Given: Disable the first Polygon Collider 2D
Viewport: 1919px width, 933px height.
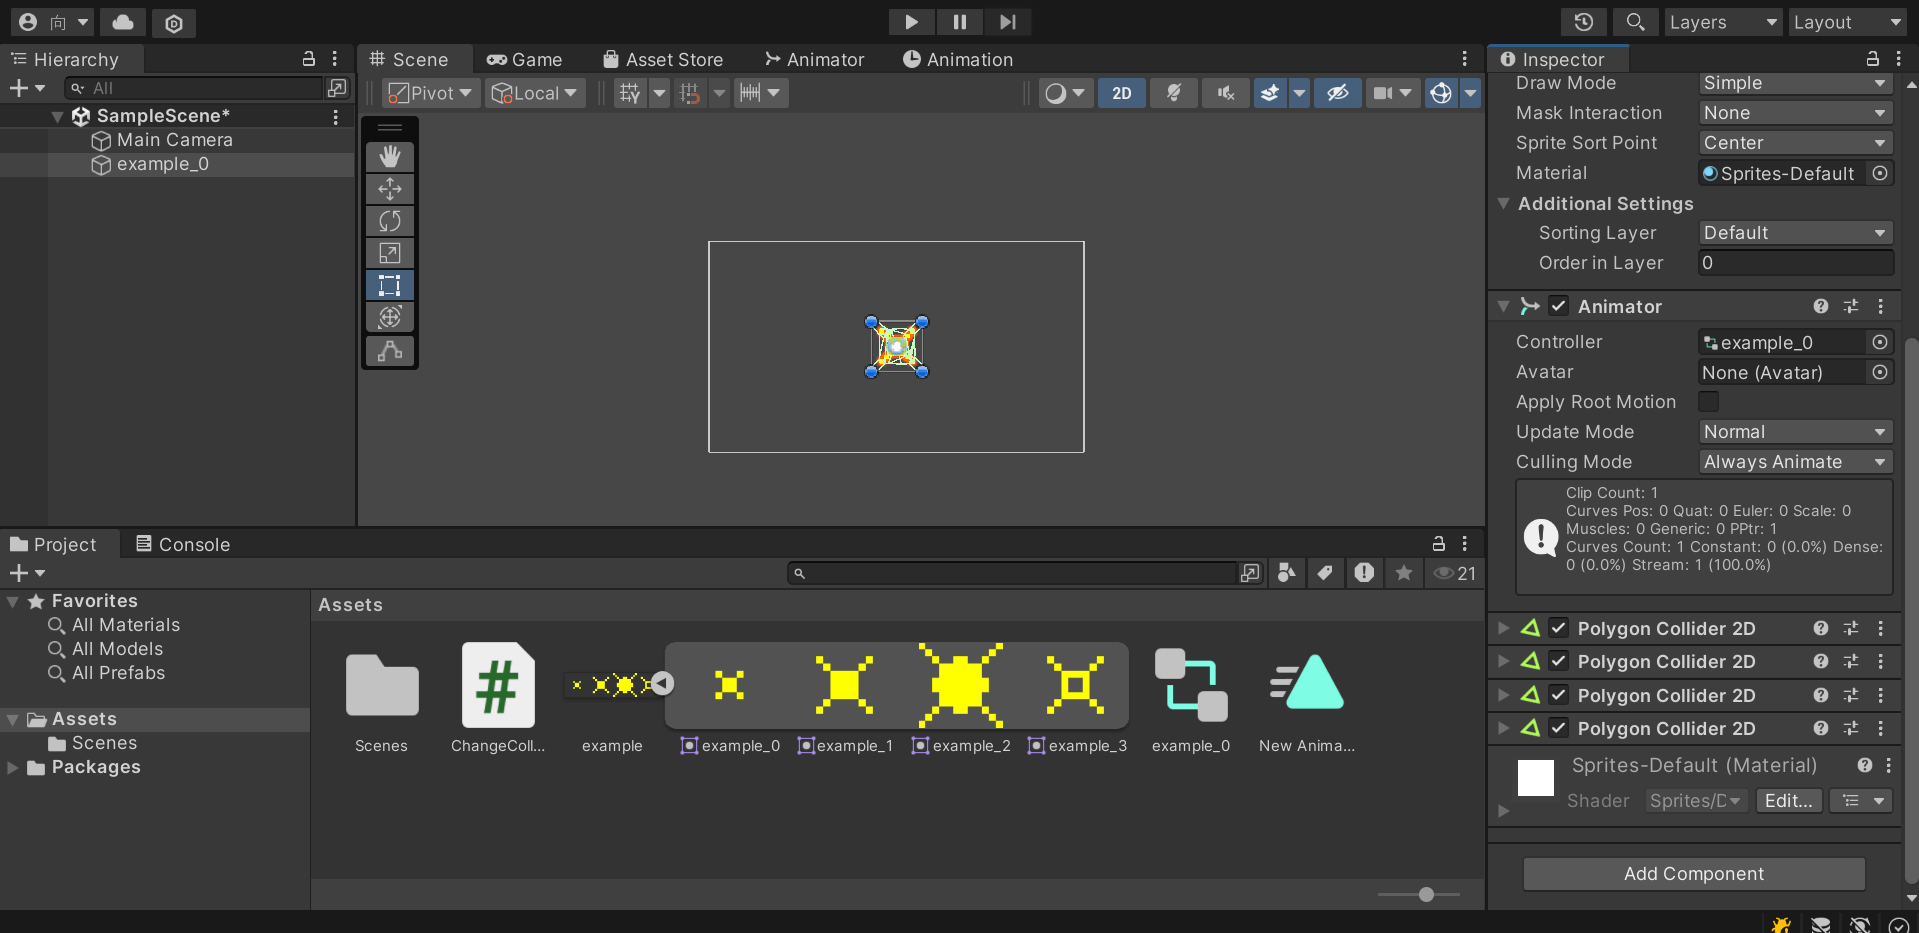Looking at the screenshot, I should click(x=1559, y=628).
